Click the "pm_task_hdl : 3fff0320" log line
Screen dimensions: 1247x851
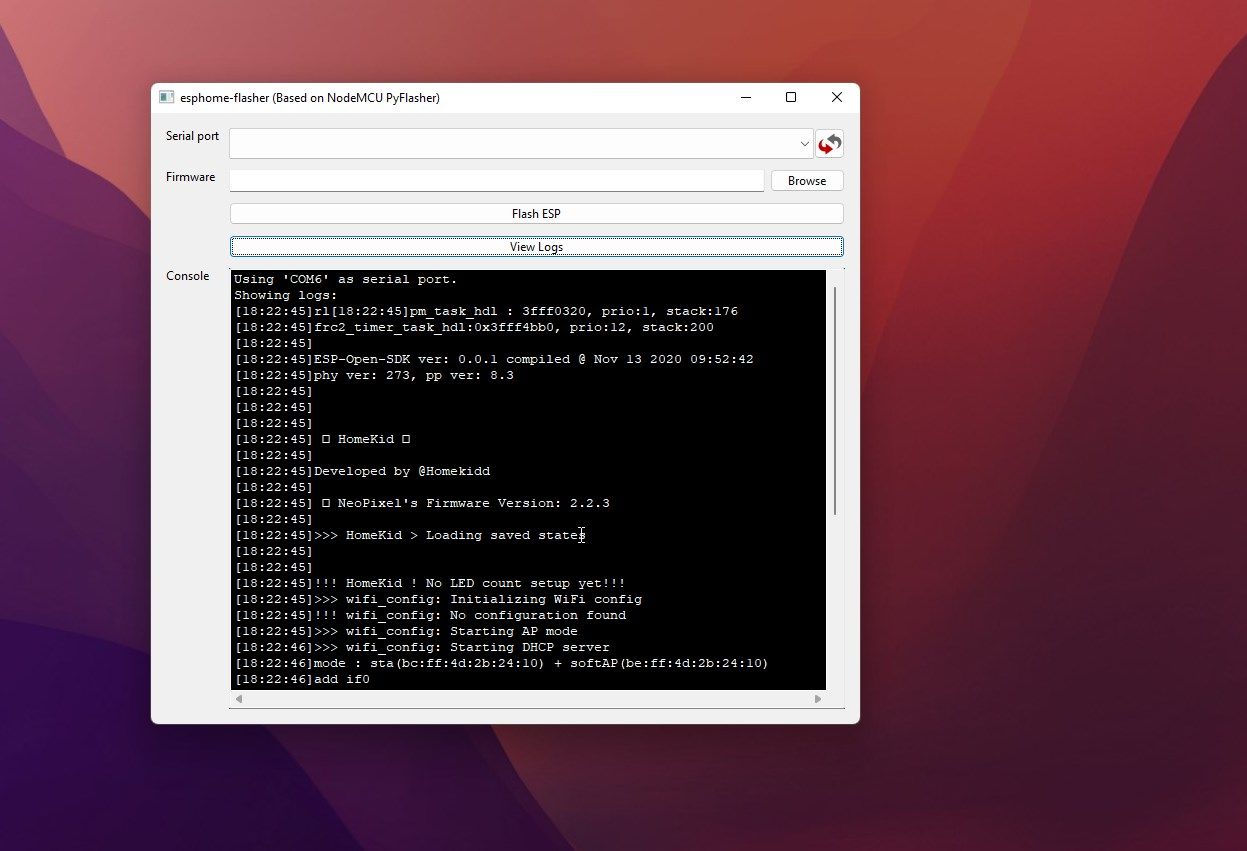(486, 311)
